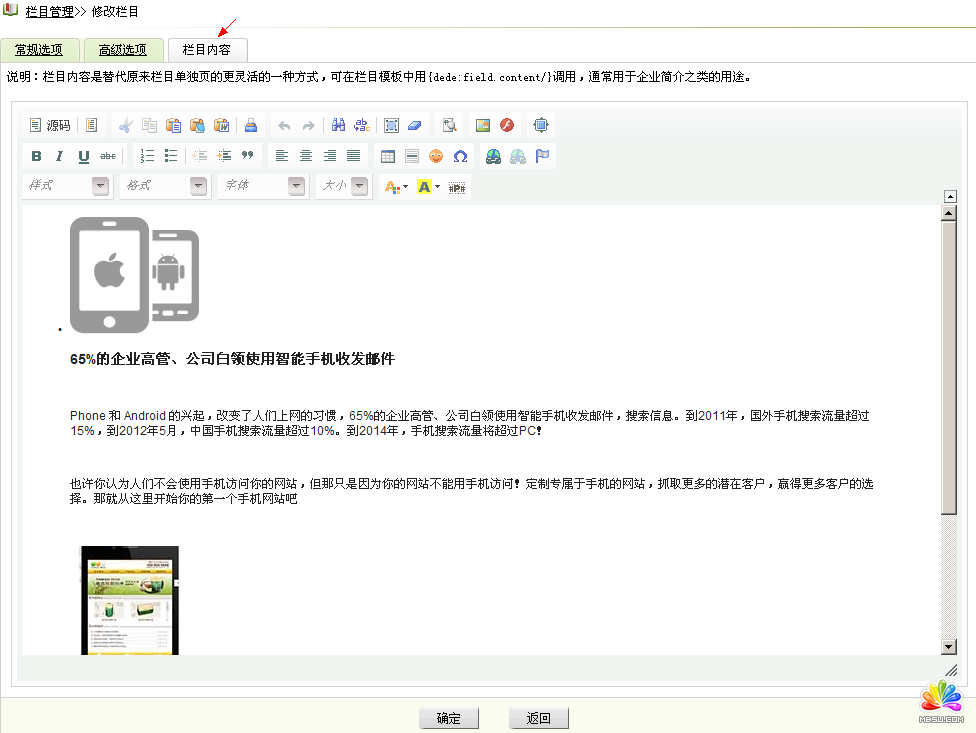Insert Flash using the Flash icon
The height and width of the screenshot is (733, 976).
pos(507,125)
